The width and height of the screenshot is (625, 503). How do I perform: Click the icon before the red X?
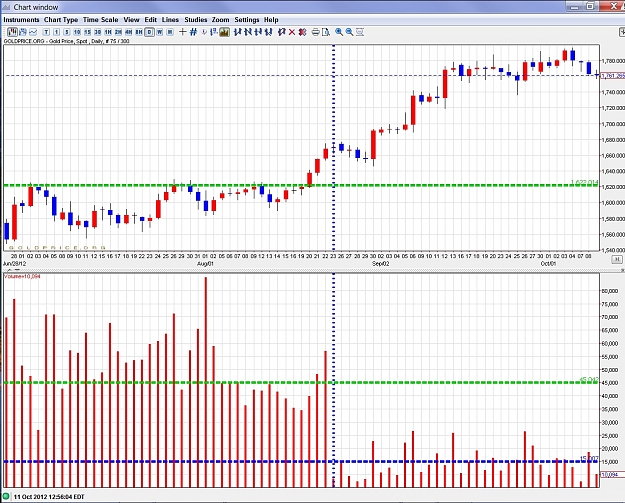282,32
